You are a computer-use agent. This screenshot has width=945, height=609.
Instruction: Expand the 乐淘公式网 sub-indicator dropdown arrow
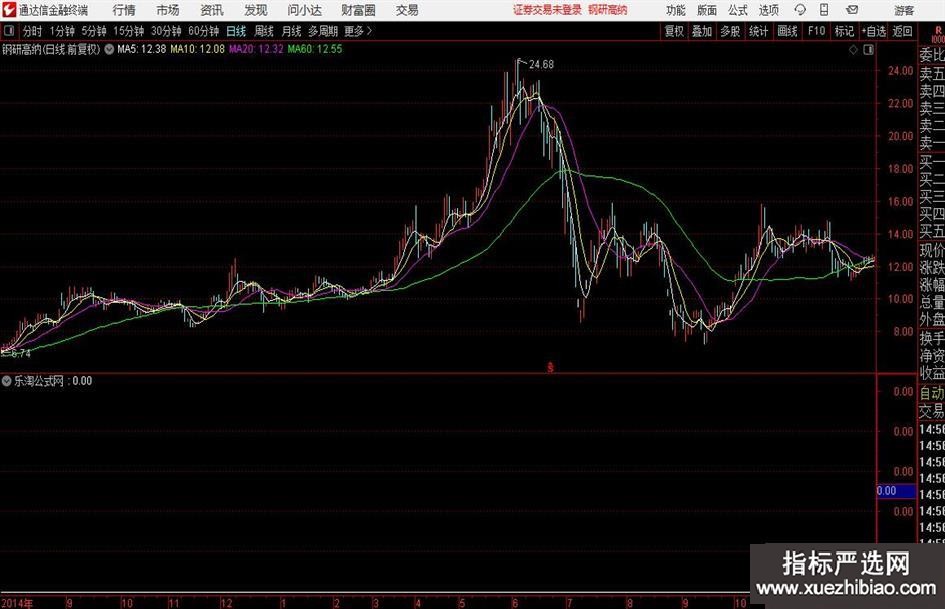[7, 380]
